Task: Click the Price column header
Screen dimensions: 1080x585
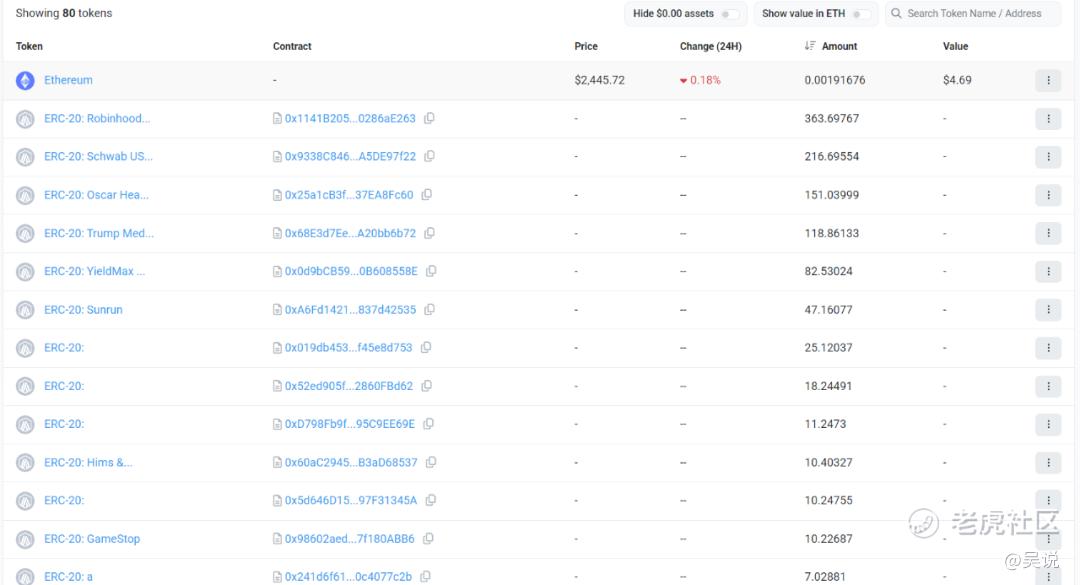Action: 586,46
